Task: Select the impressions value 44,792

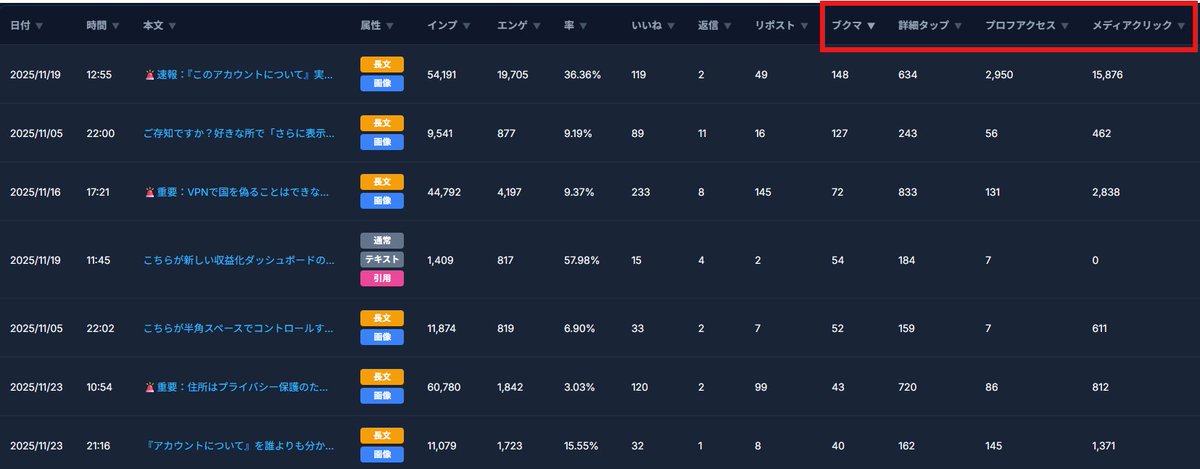Action: [x=443, y=191]
